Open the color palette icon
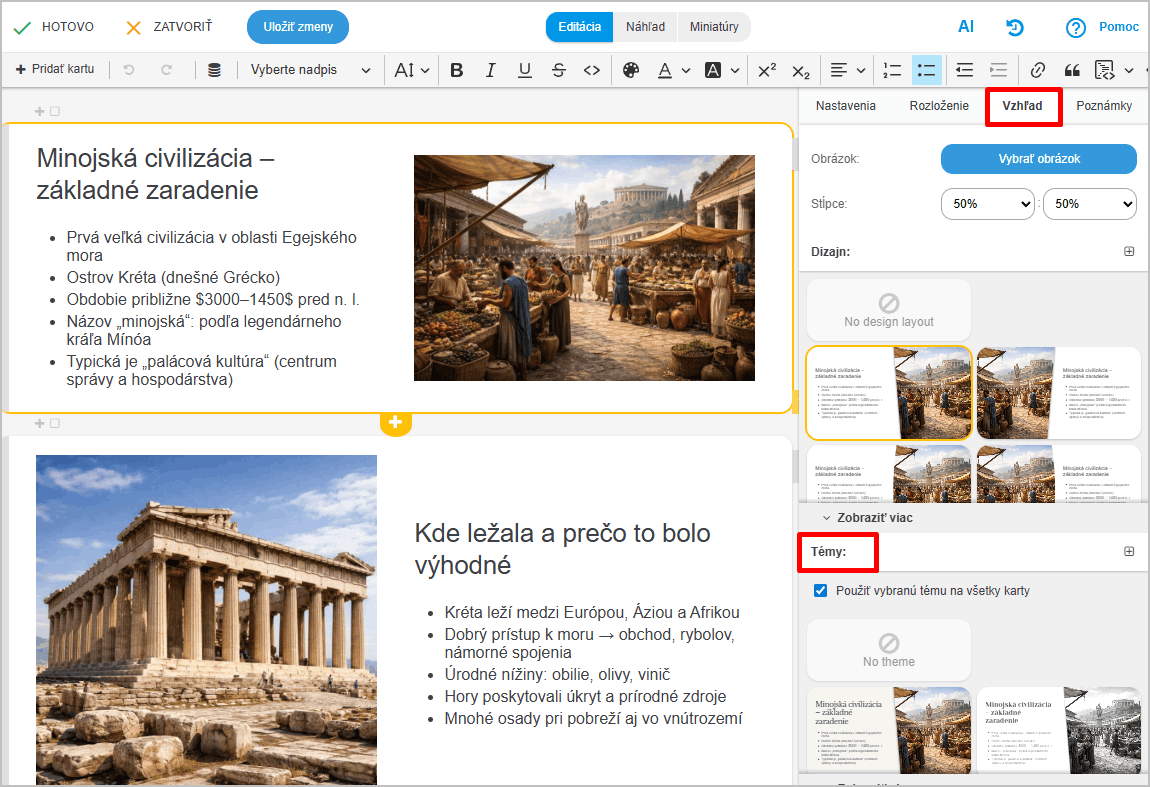Image resolution: width=1150 pixels, height=787 pixels. 630,70
